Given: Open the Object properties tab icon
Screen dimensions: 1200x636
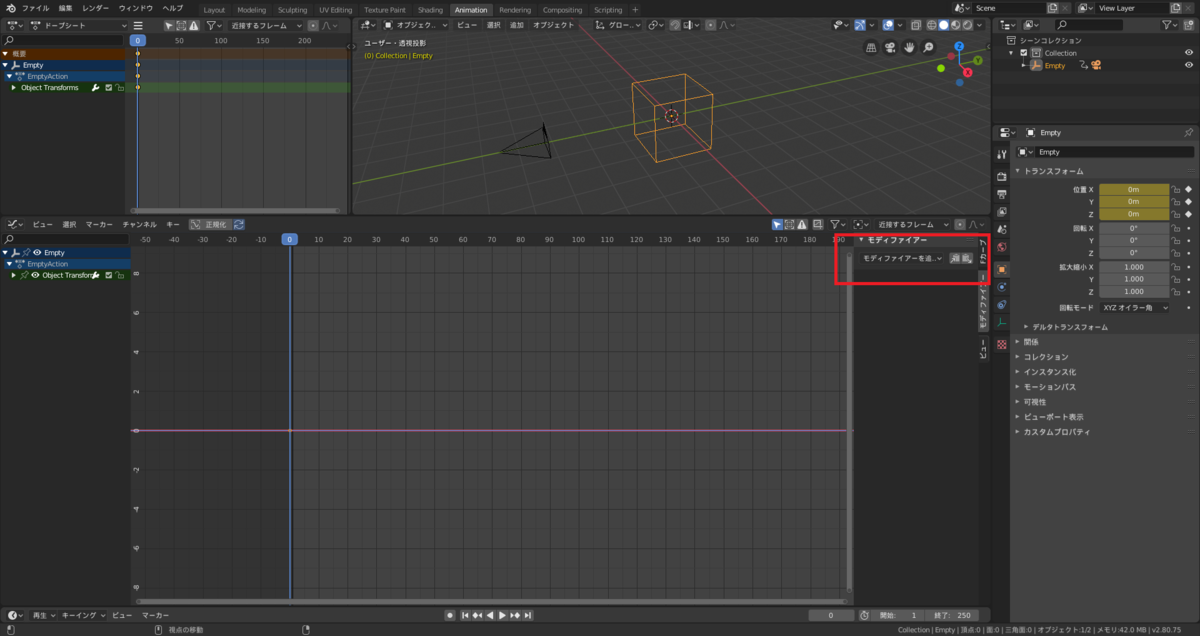Looking at the screenshot, I should 1002,270.
